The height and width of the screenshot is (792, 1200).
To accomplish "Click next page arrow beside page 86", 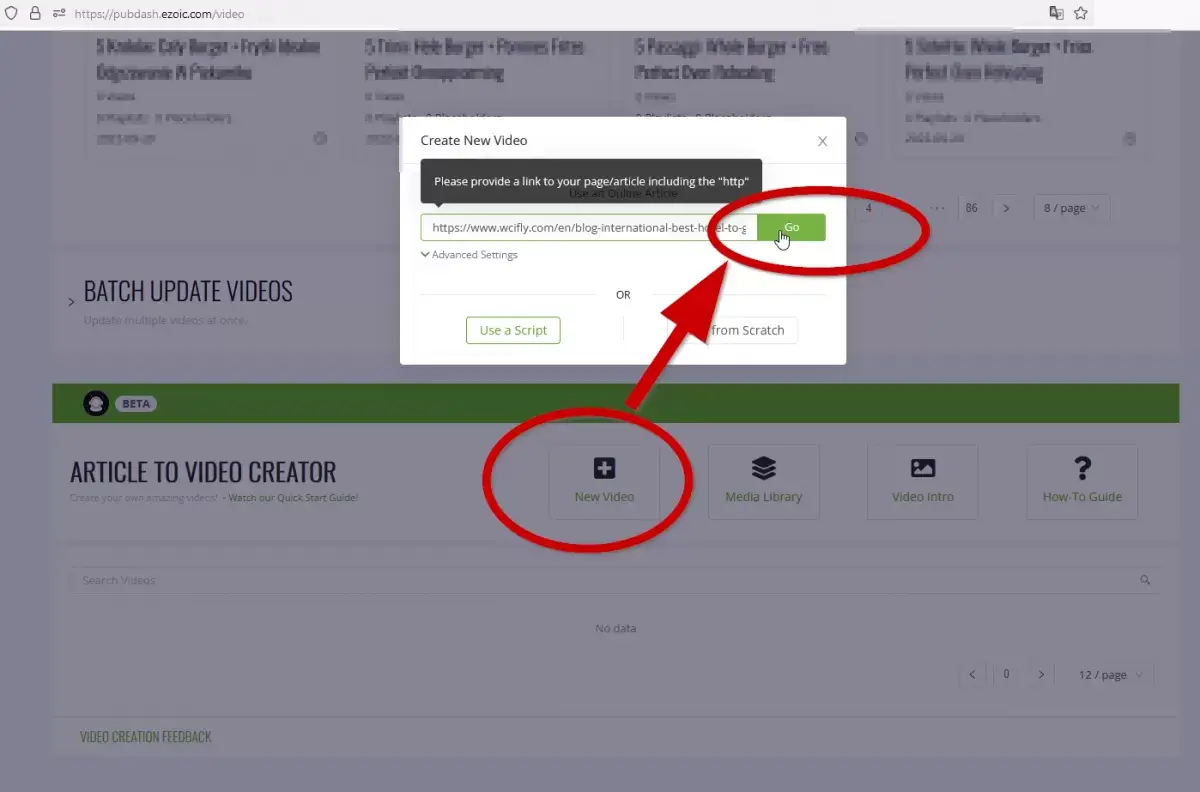I will pos(1006,208).
